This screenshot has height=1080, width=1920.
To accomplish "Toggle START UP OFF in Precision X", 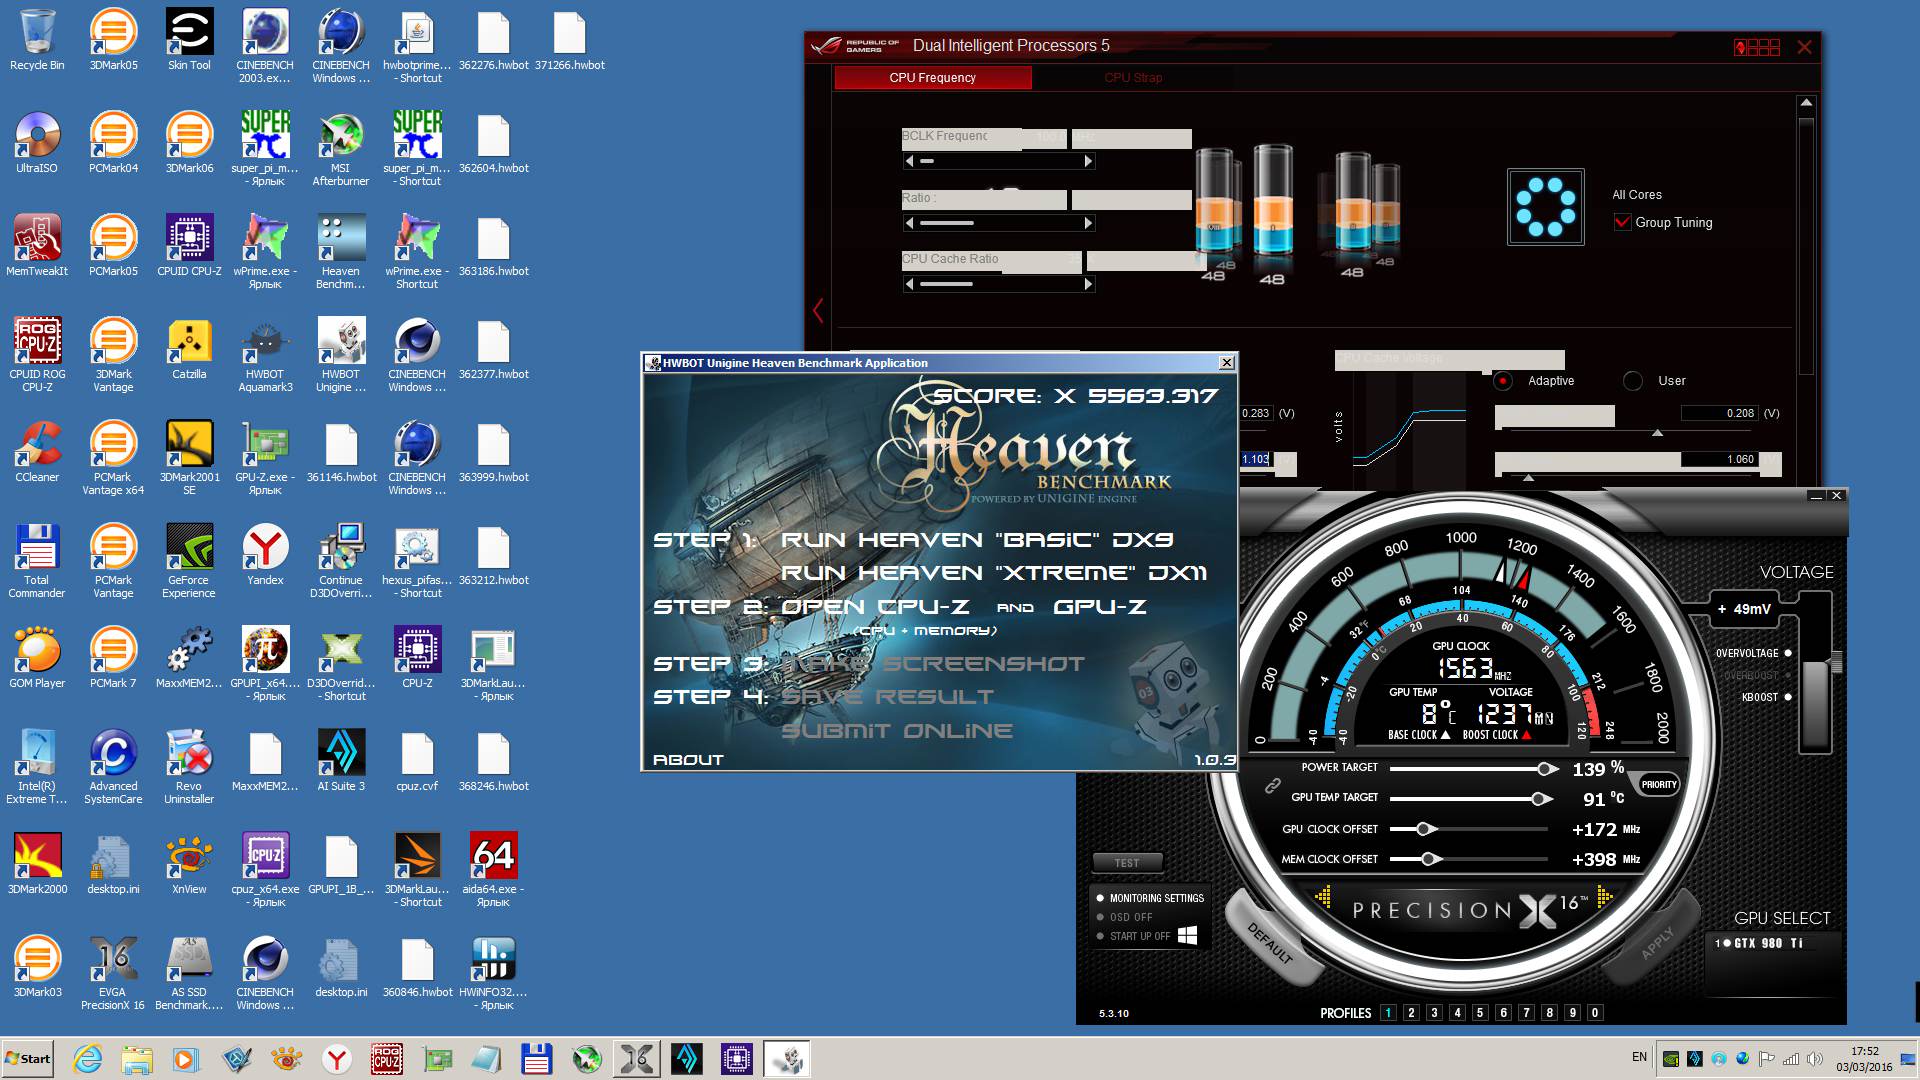I will (x=1100, y=936).
